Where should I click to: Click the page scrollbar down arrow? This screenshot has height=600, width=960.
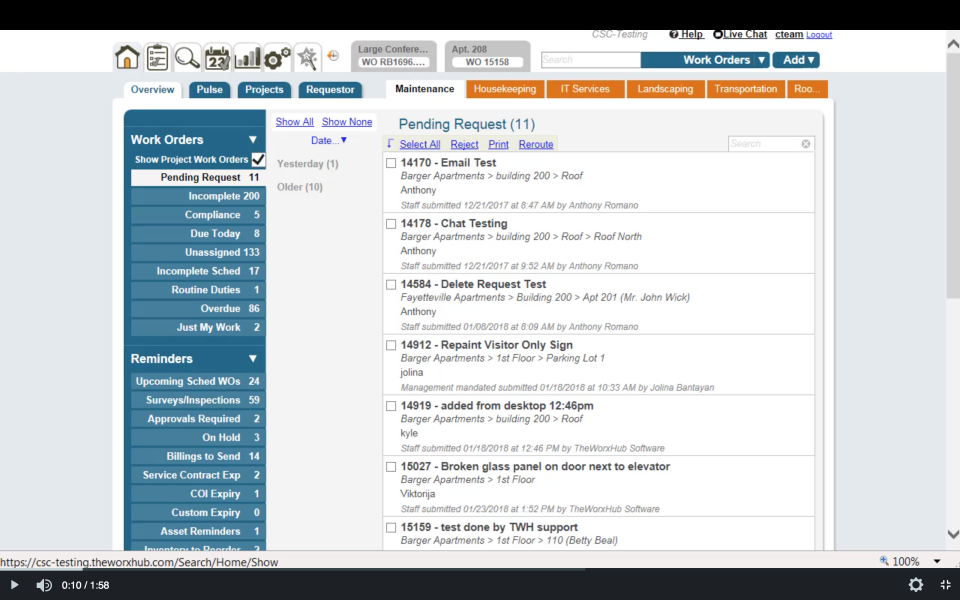(953, 534)
